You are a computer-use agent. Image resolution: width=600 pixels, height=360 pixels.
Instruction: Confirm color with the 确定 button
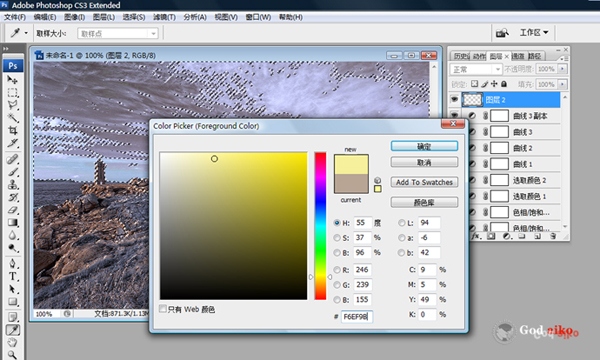coord(424,146)
